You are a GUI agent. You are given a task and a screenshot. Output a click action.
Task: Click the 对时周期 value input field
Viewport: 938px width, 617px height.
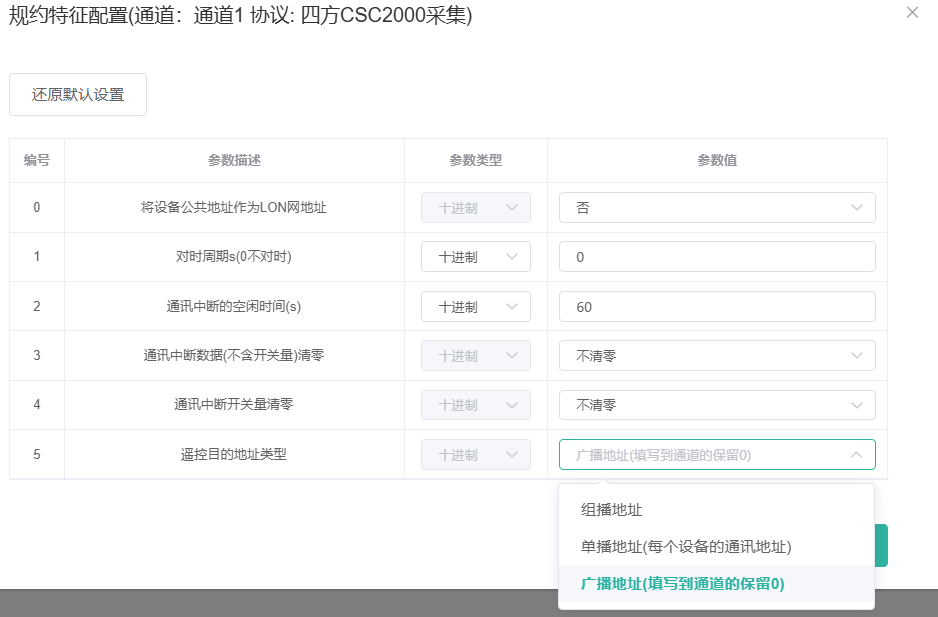[716, 257]
